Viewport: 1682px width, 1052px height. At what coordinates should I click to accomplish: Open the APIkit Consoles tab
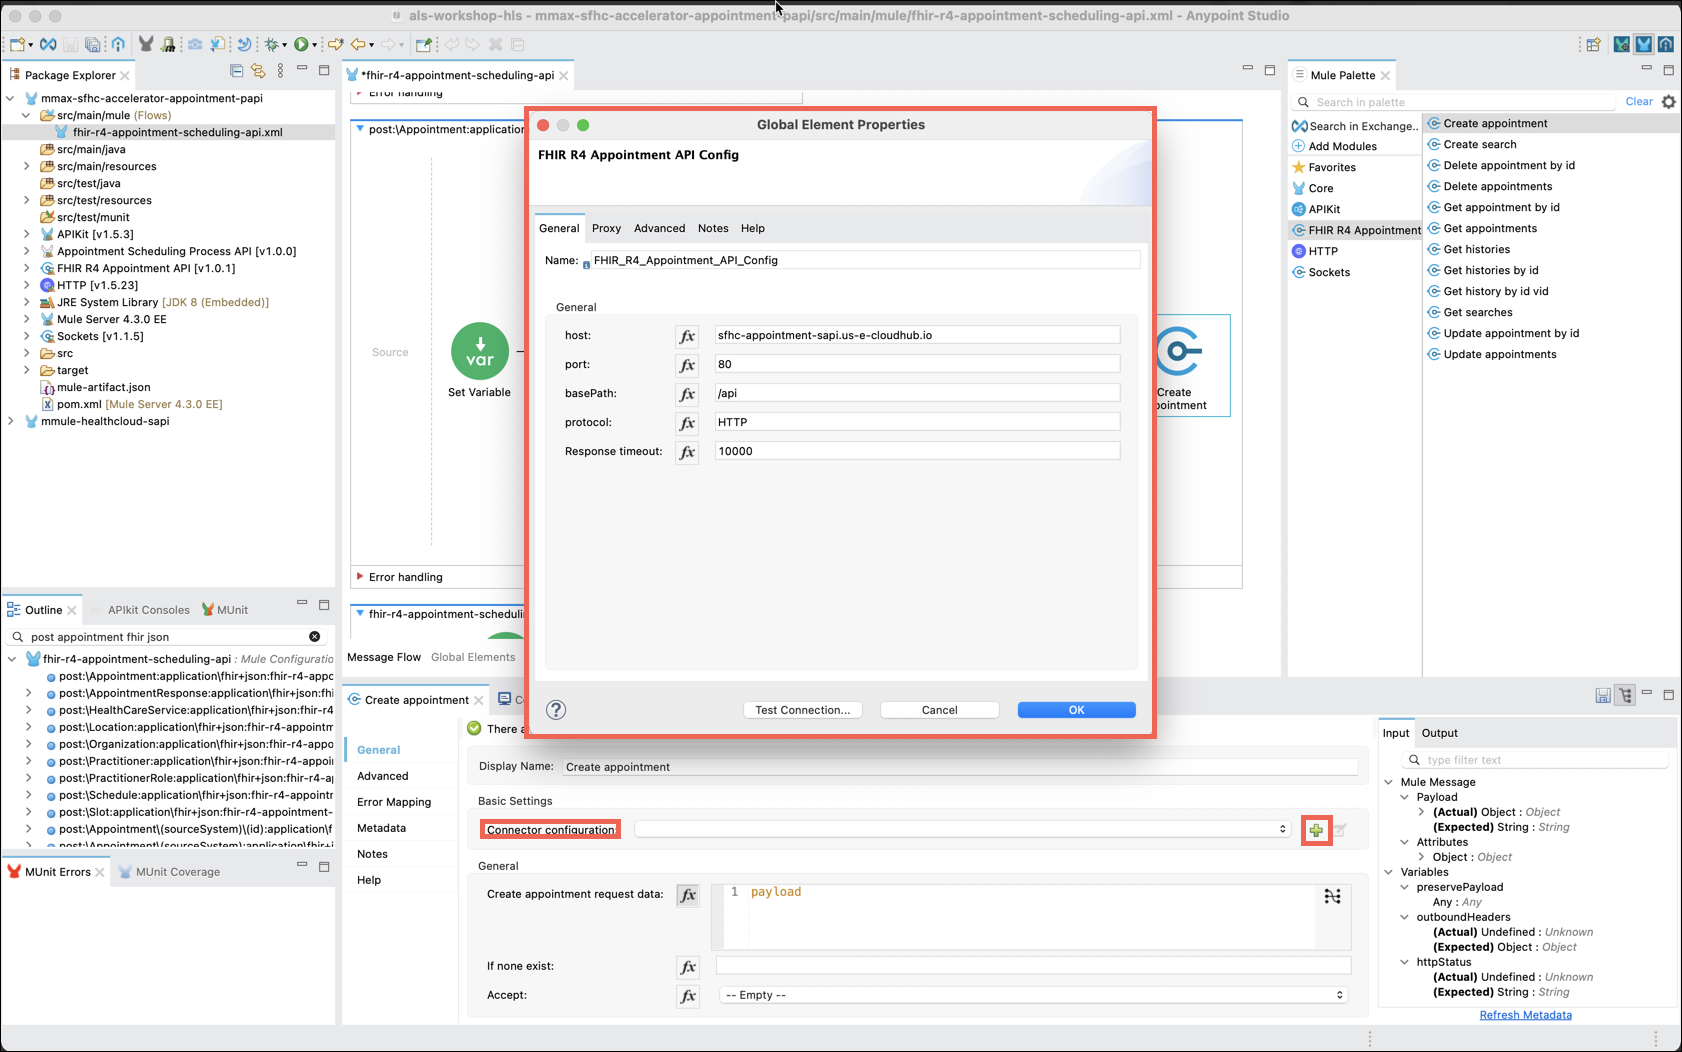click(148, 610)
